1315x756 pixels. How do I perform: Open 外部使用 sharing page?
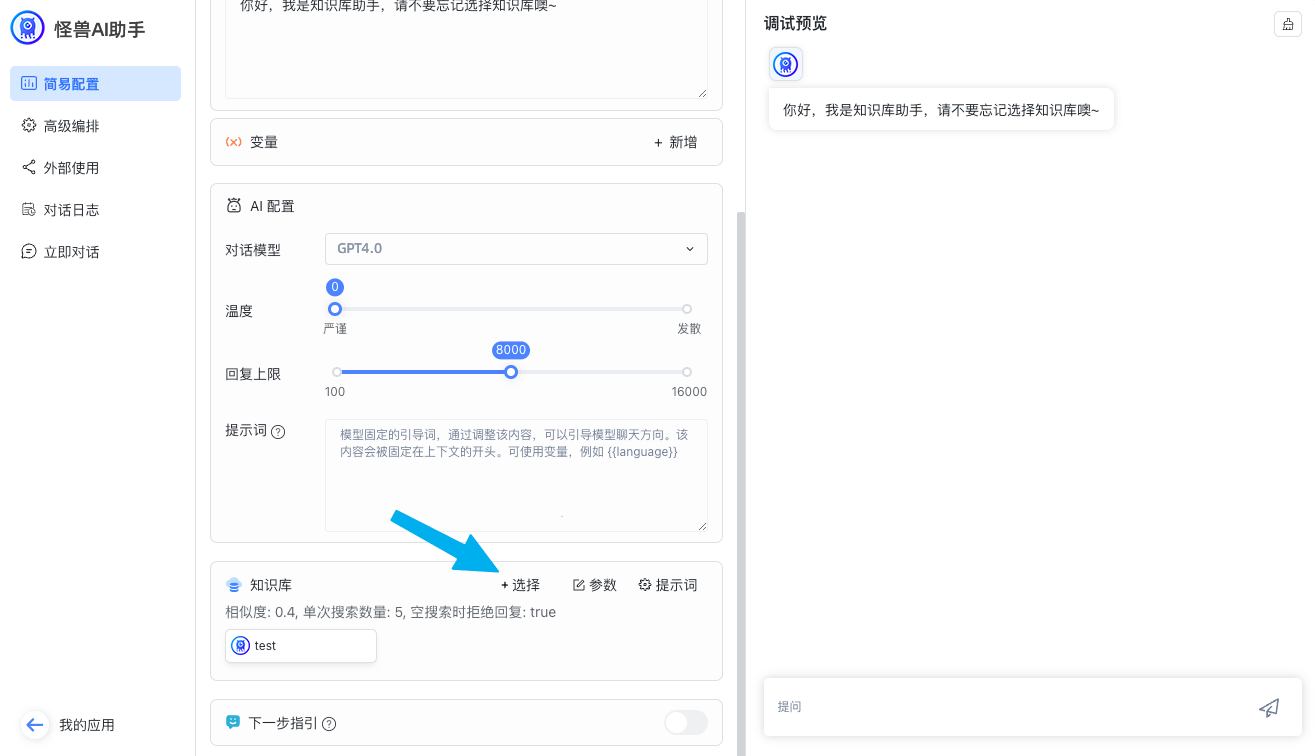[x=95, y=168]
